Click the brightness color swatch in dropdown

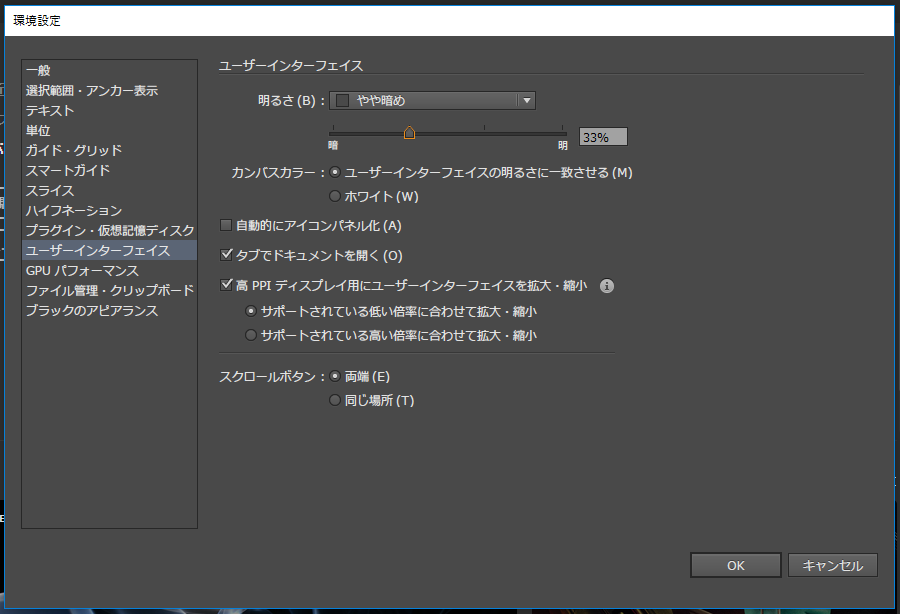(x=342, y=100)
